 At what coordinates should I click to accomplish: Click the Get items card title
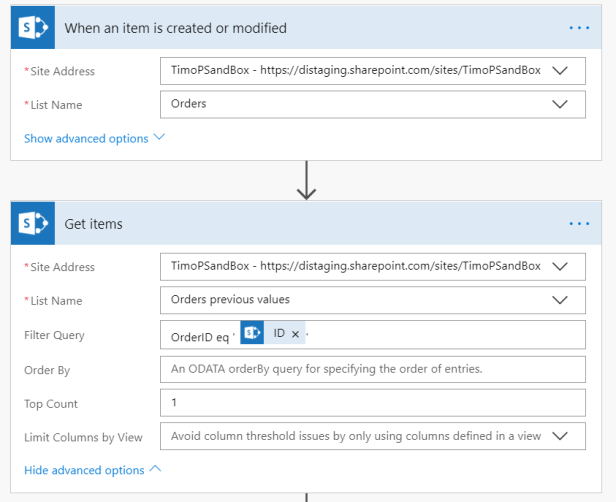[x=94, y=224]
